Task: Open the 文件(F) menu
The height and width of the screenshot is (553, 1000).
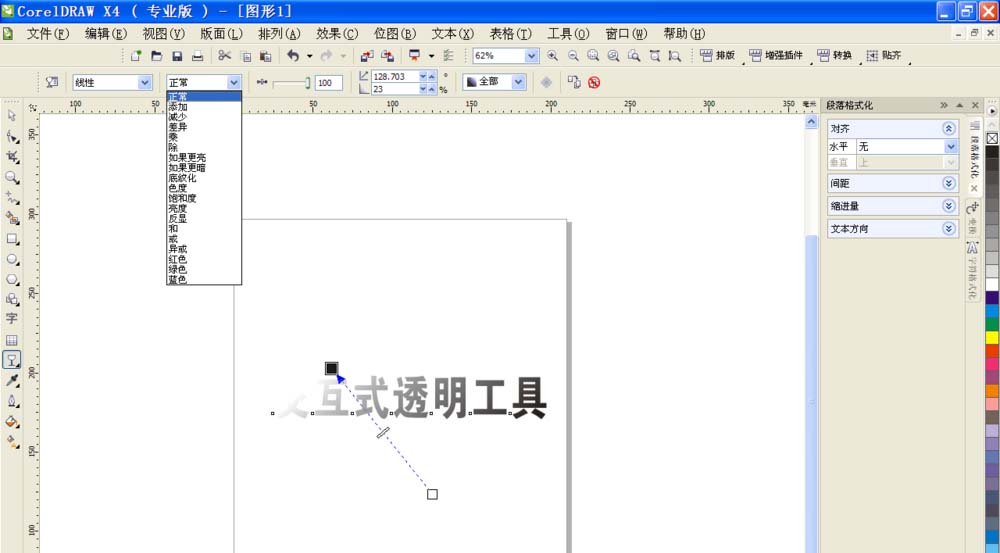Action: pos(47,34)
